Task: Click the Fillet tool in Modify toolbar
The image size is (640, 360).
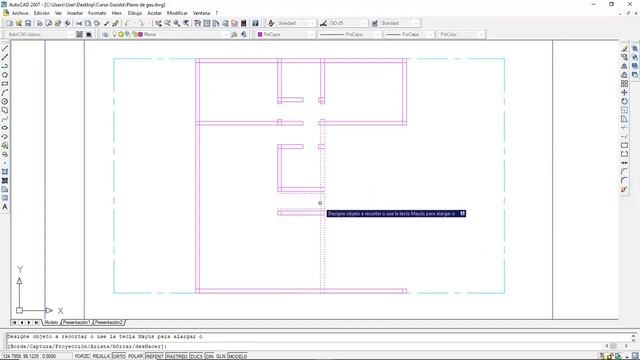Action: 624,180
